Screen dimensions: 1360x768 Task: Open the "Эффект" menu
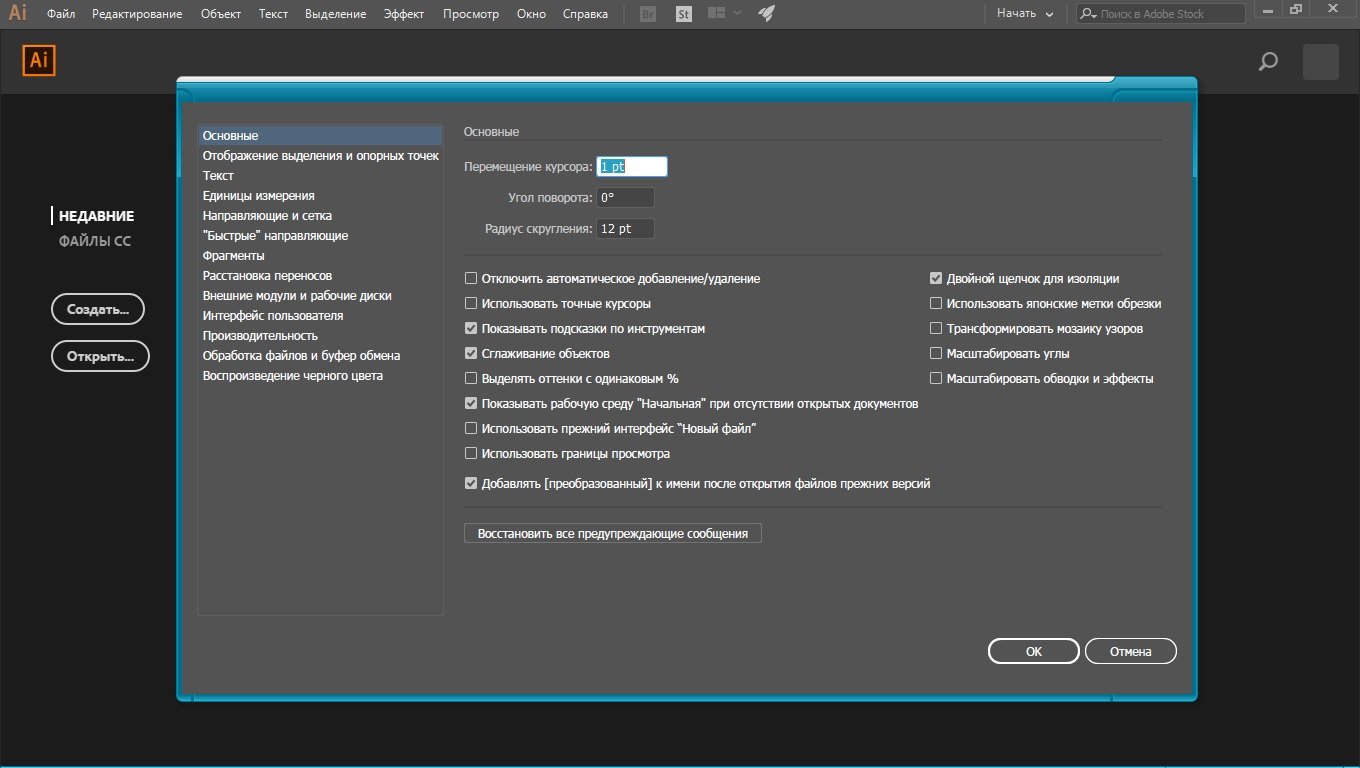pos(404,14)
